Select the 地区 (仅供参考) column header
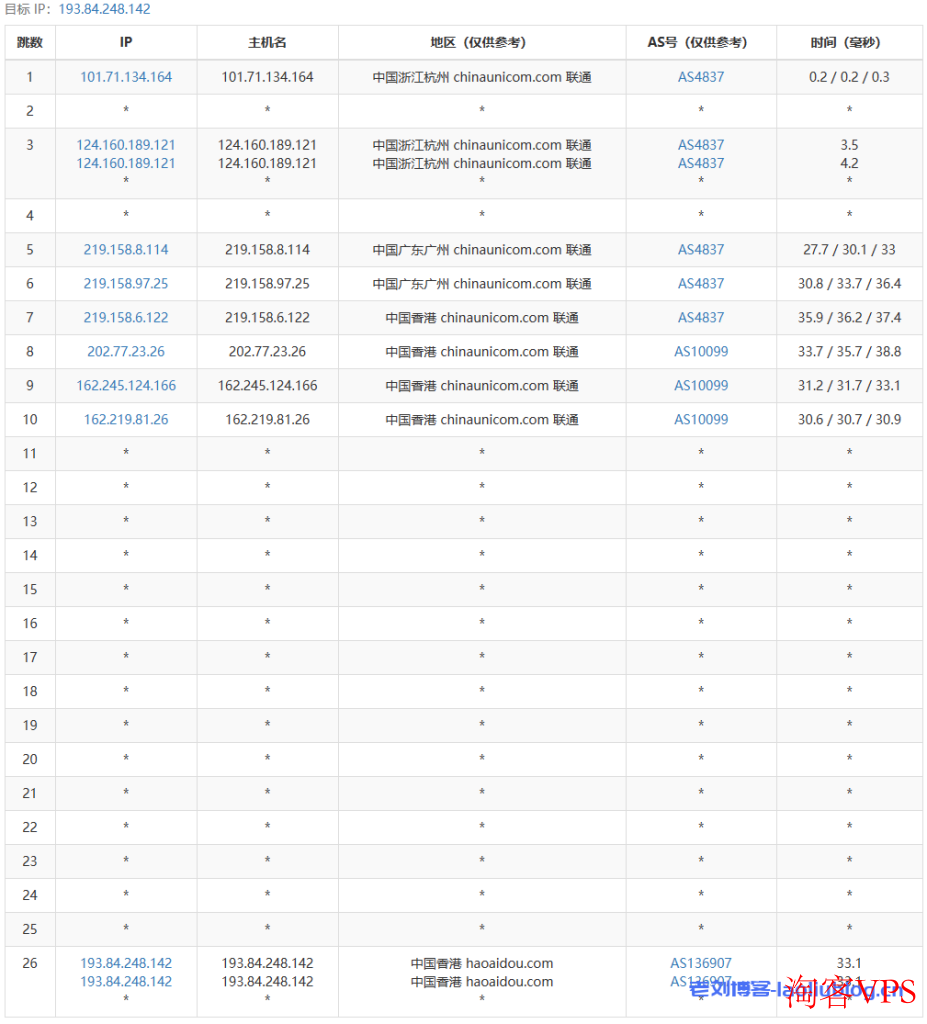Image resolution: width=927 pixels, height=1024 pixels. 482,42
